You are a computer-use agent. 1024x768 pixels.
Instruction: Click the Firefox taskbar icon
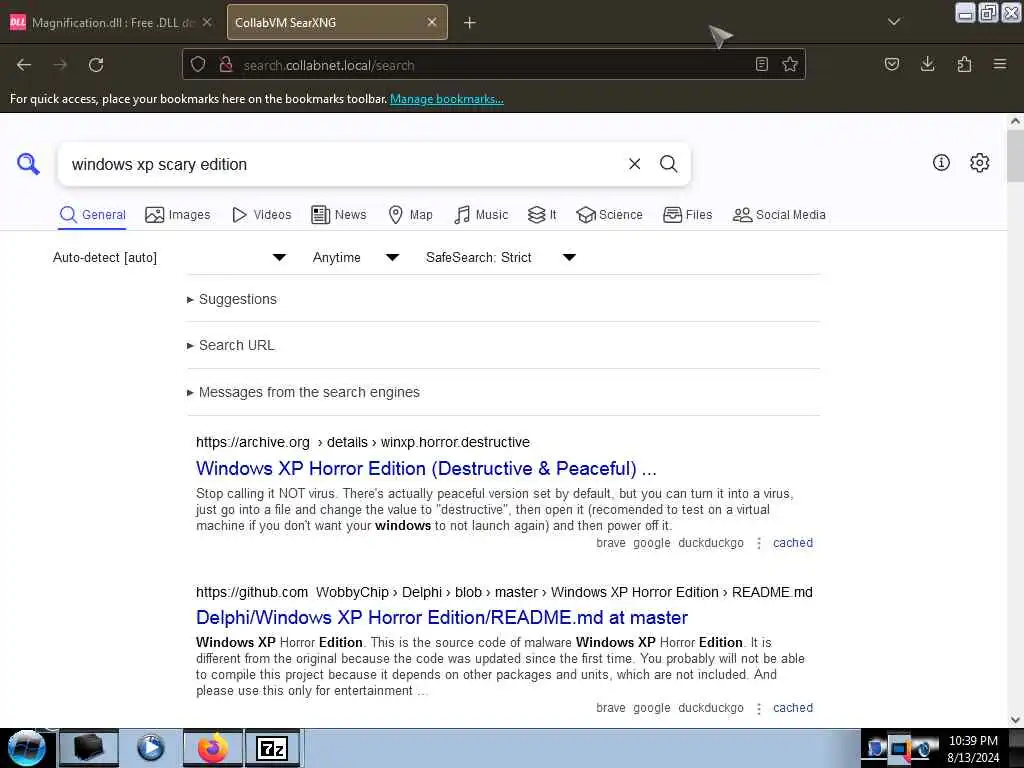click(x=213, y=748)
